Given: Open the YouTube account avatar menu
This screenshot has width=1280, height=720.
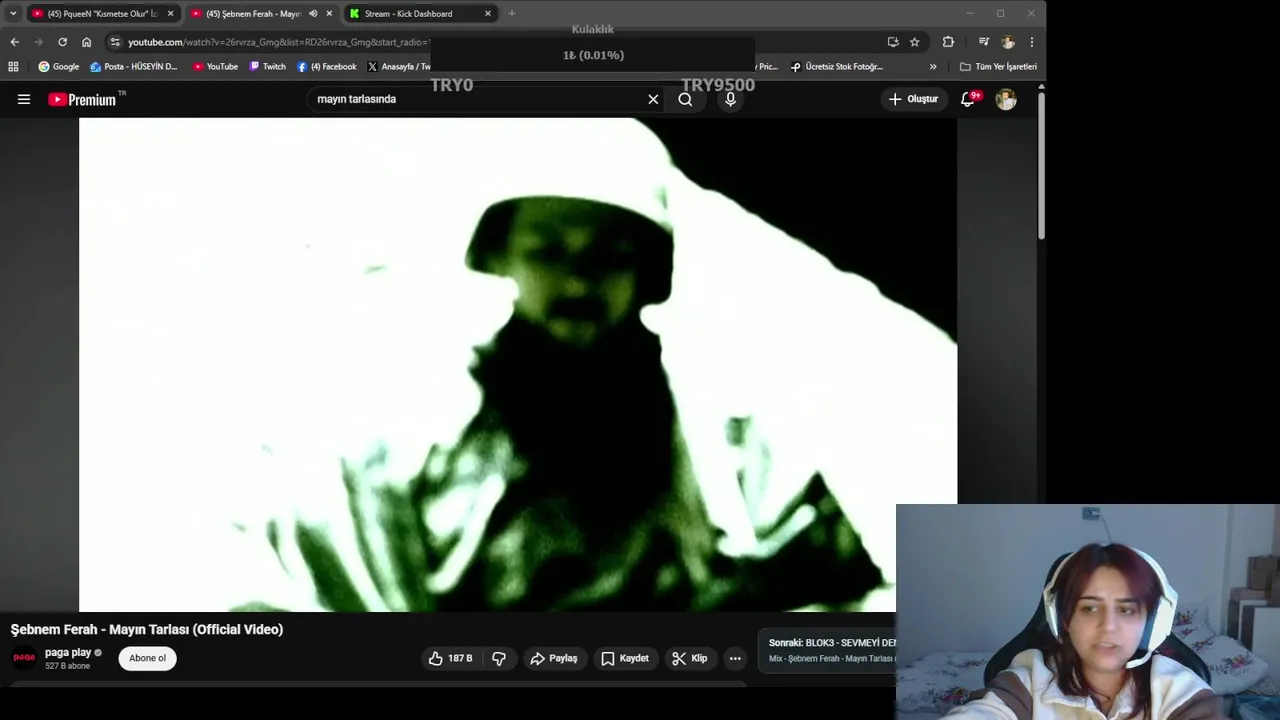Looking at the screenshot, I should (1006, 99).
